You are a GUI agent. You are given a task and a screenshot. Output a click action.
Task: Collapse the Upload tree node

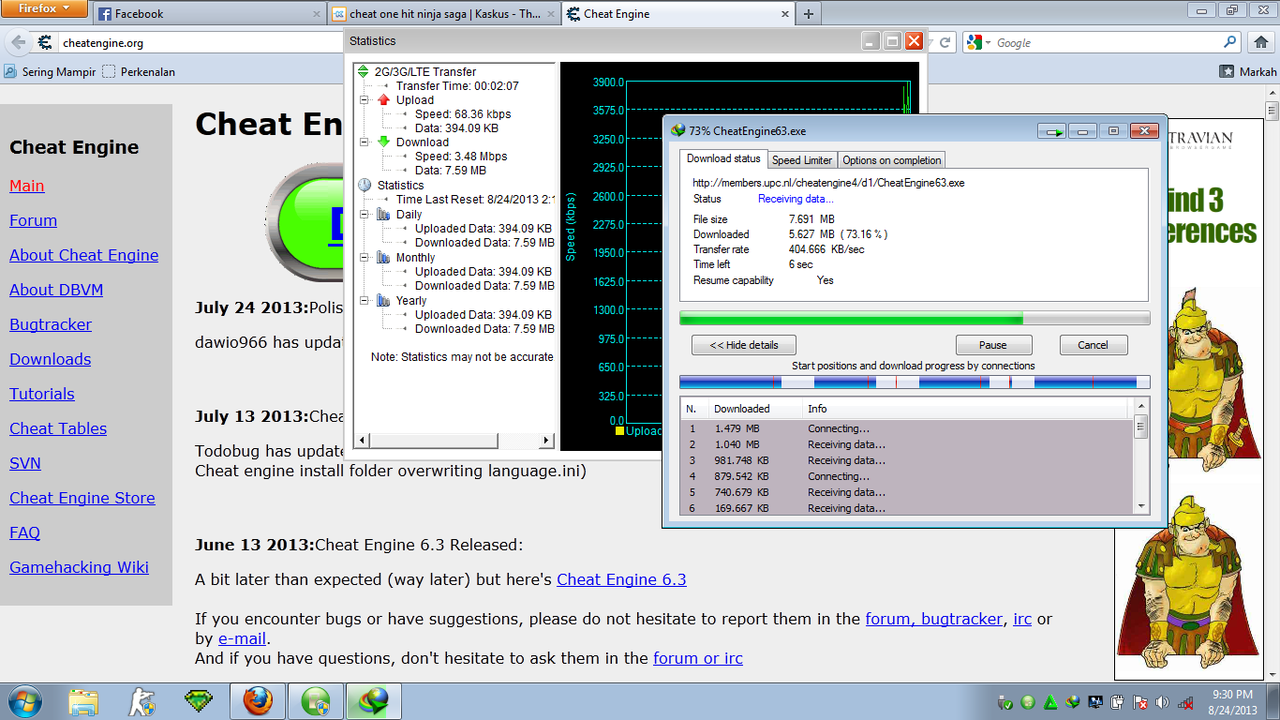click(x=365, y=100)
